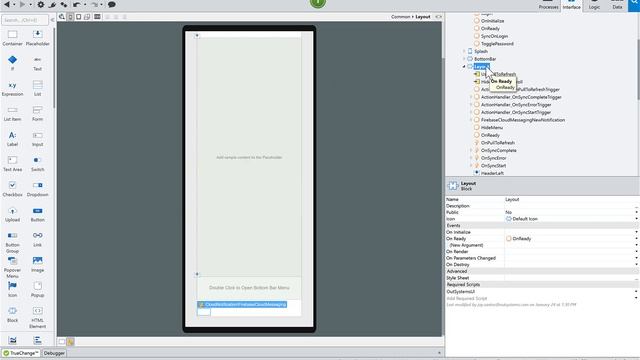Pick the If widget
The width and height of the screenshot is (640, 360).
12,63
